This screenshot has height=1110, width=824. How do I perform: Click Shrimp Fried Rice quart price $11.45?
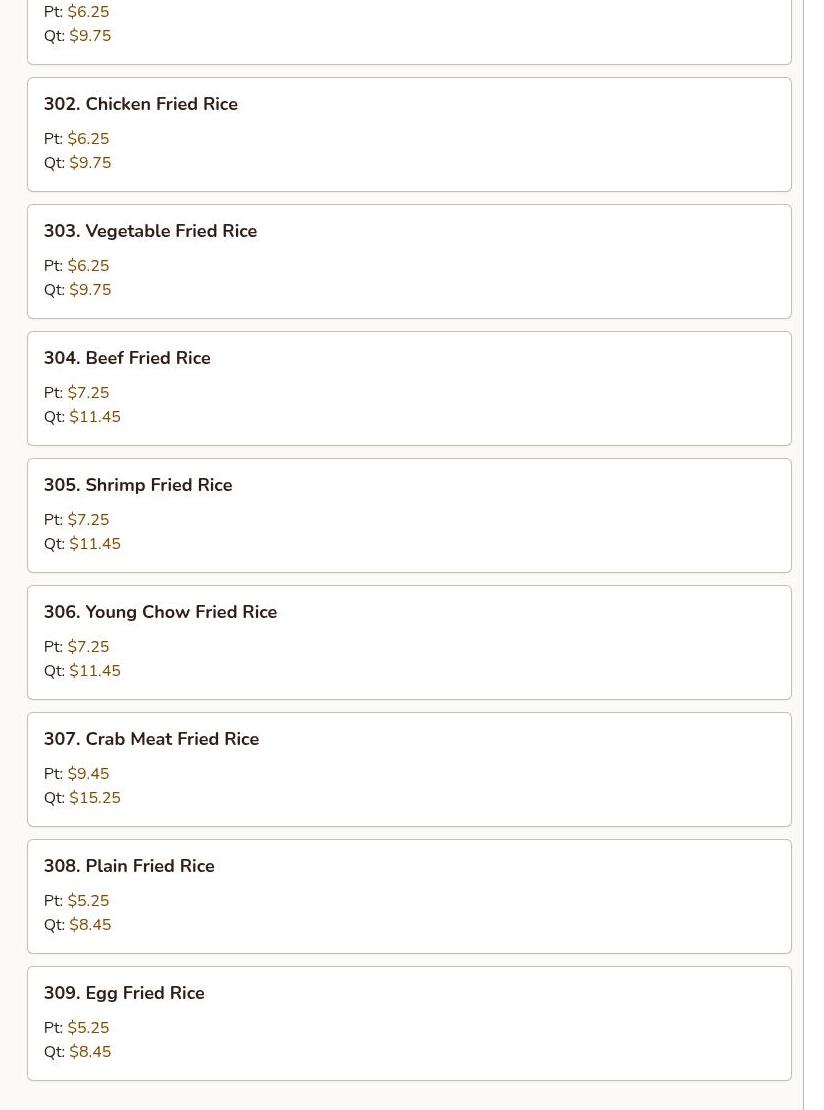[x=95, y=544]
